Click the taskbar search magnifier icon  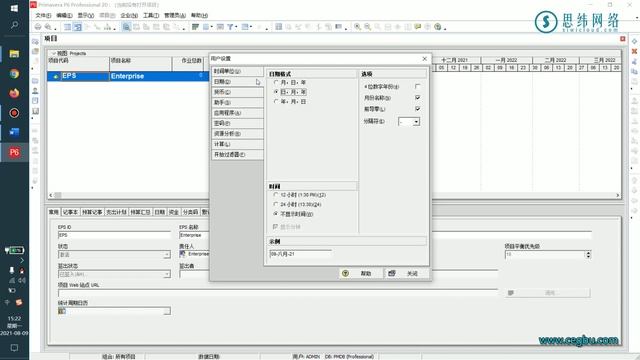pos(14,25)
